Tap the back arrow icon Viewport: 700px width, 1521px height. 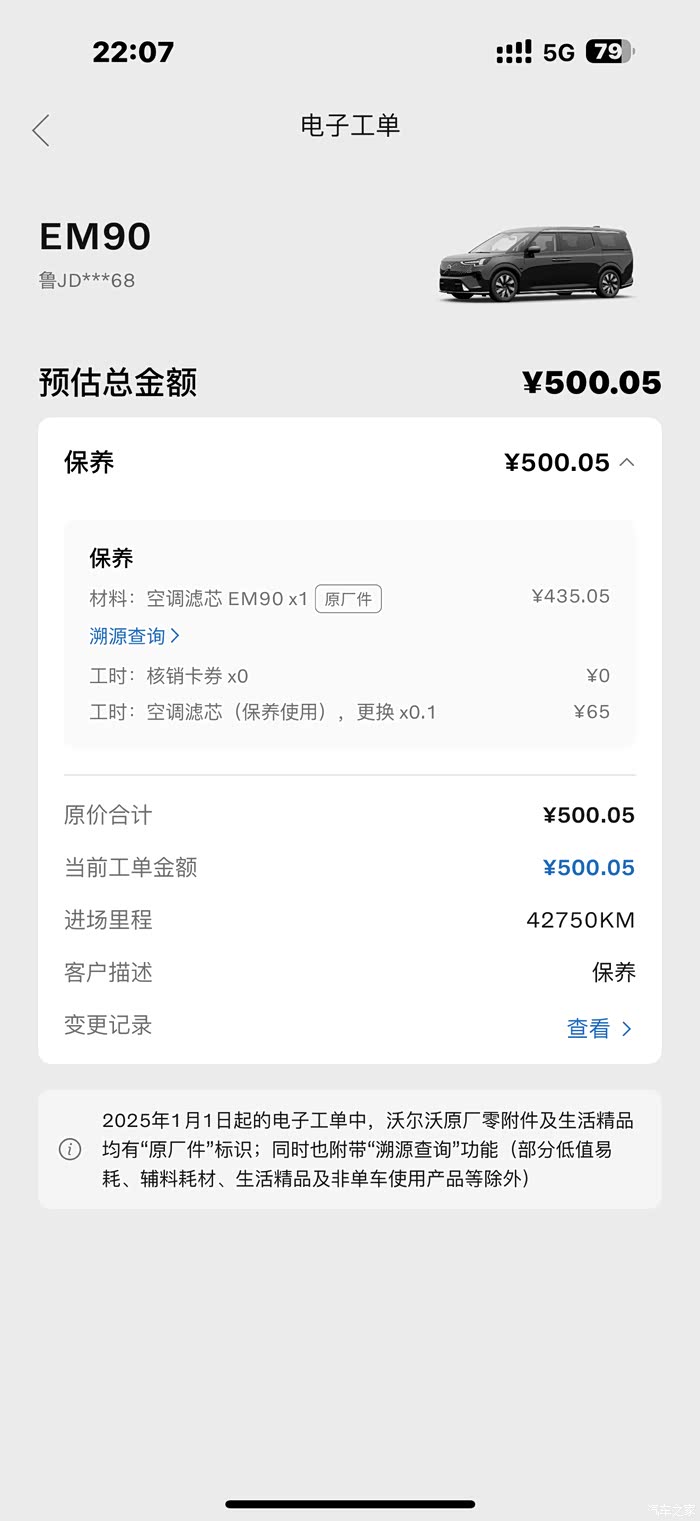(x=41, y=130)
